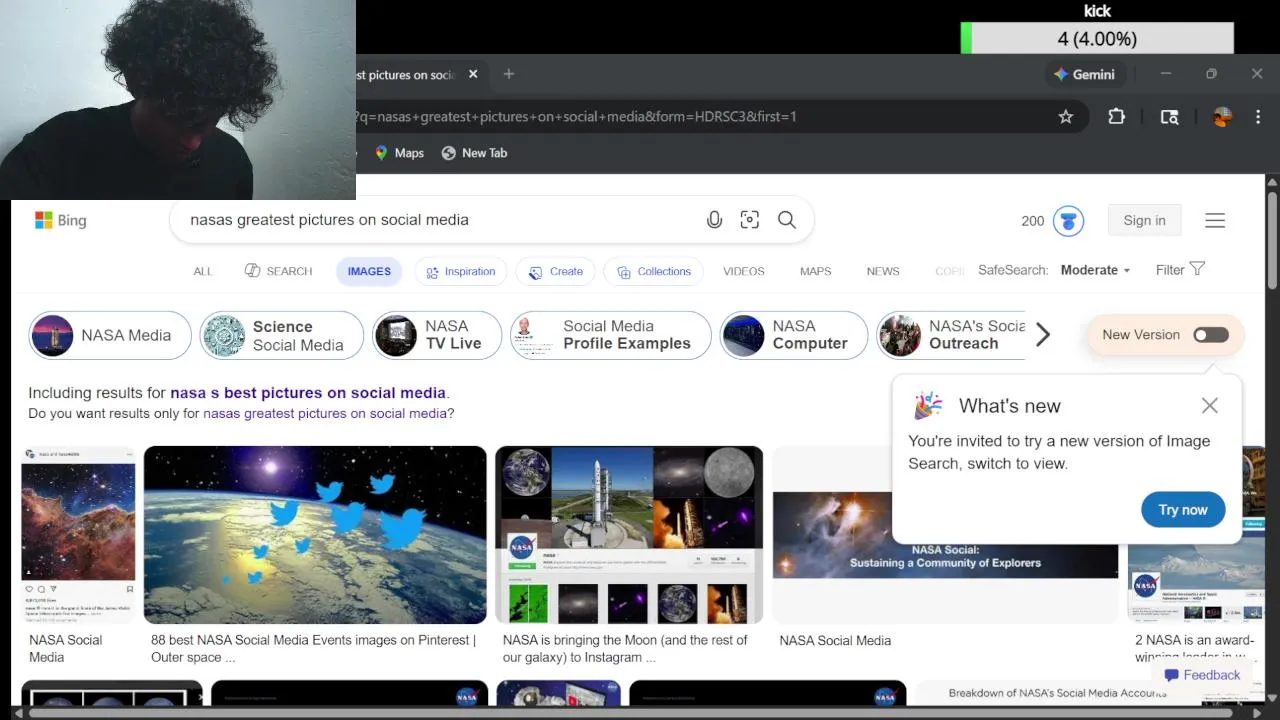Open 'Sustaining a Community of Explorers' thumbnail
Image resolution: width=1280 pixels, height=720 pixels.
[945, 535]
